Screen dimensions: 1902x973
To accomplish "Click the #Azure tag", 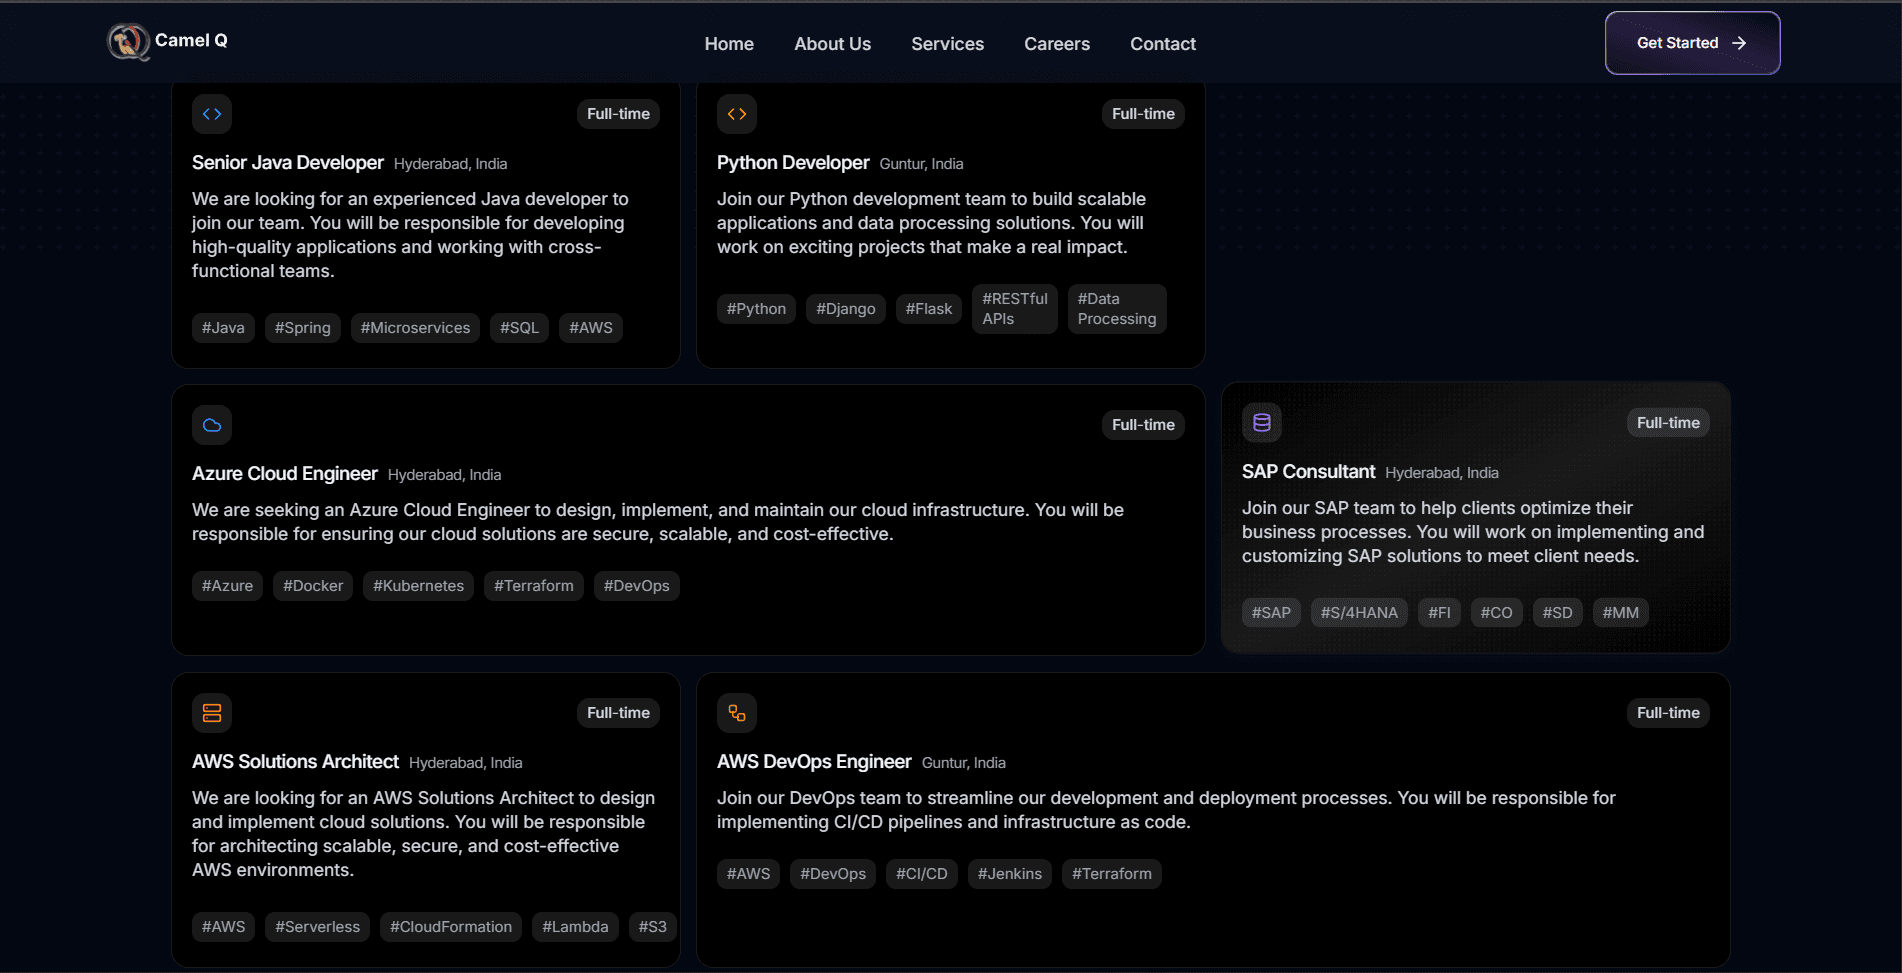I will 227,586.
